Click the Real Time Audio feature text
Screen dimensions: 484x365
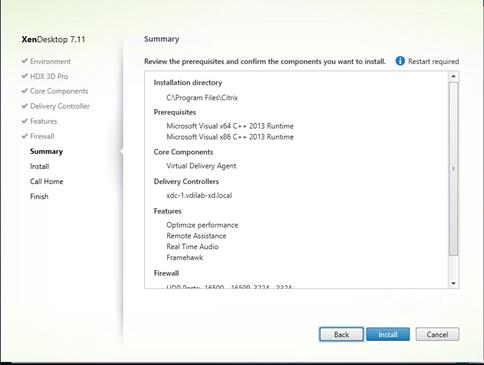click(192, 247)
